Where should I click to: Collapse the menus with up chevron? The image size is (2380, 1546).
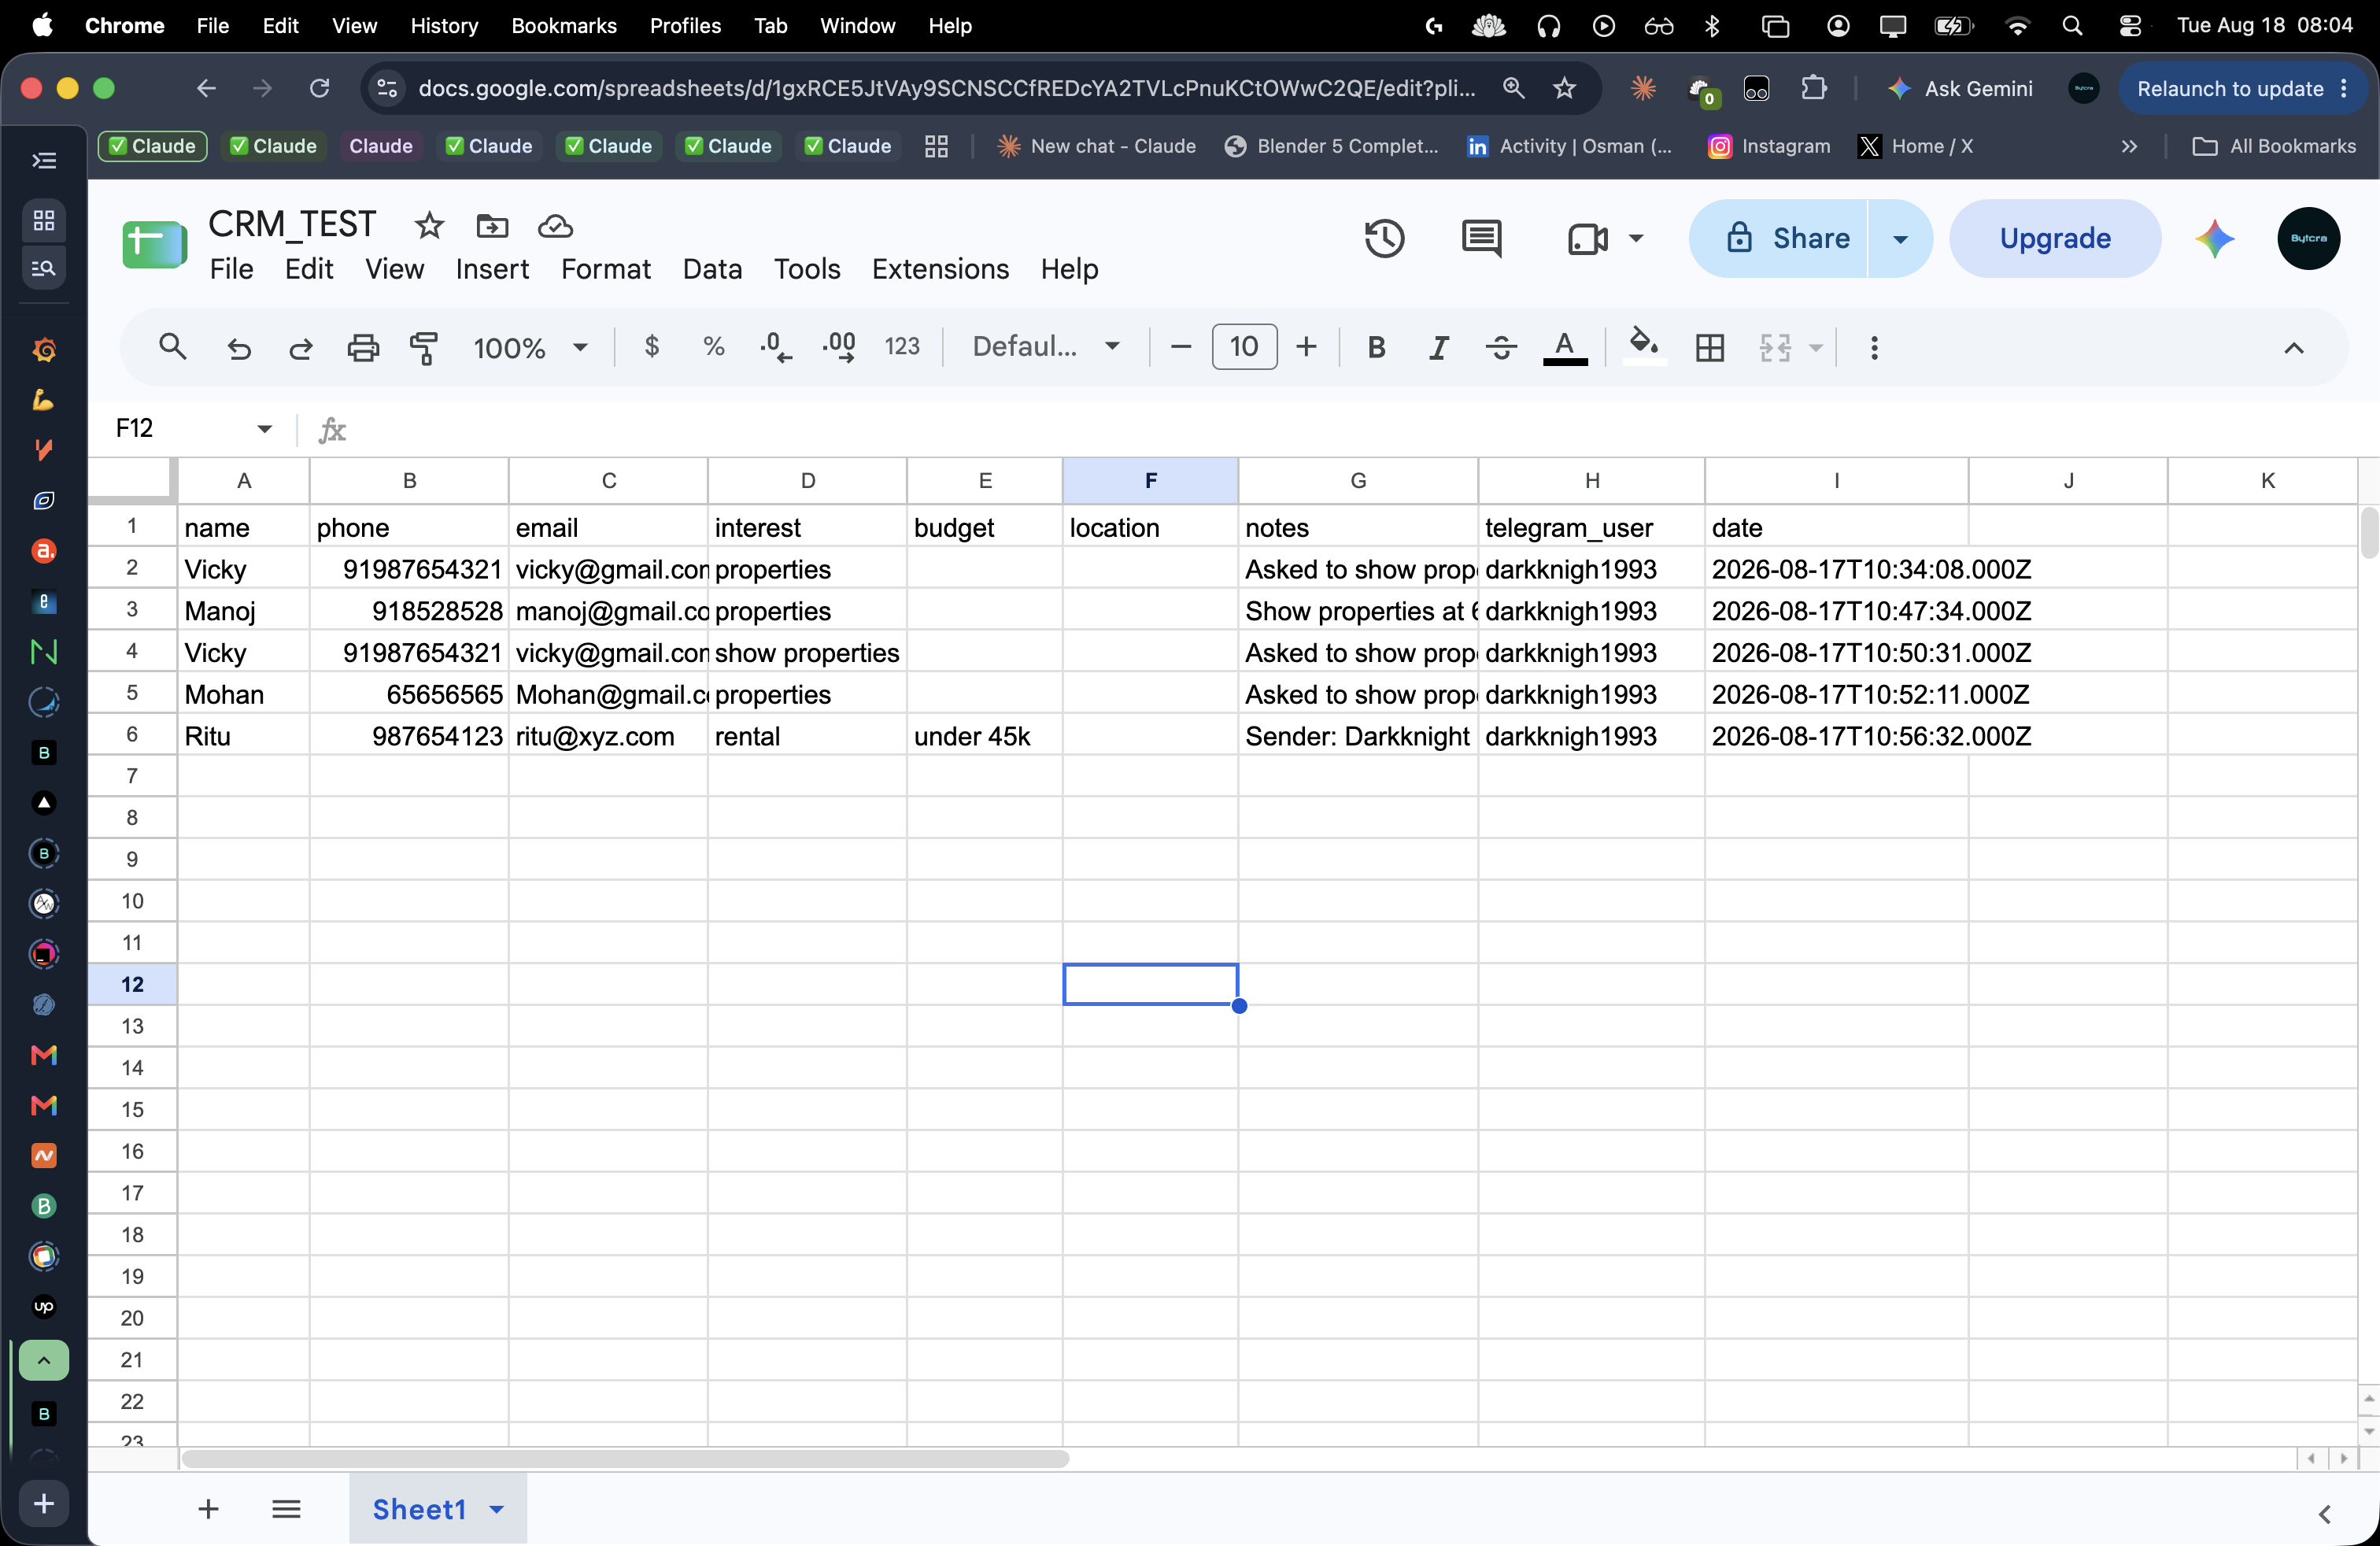tap(2293, 348)
